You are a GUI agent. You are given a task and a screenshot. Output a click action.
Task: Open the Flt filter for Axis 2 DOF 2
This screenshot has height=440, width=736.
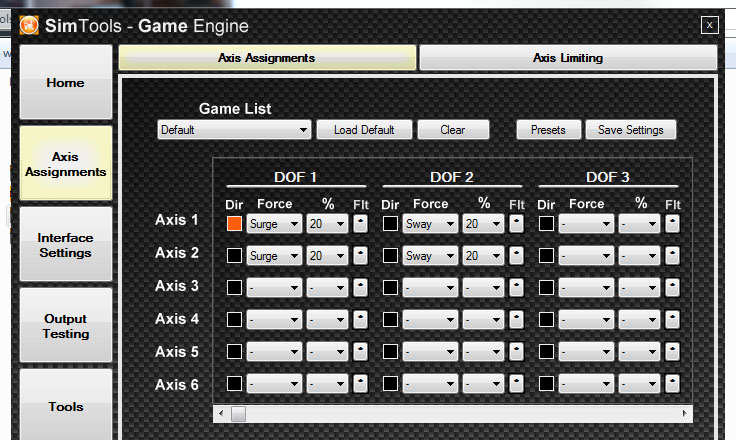click(516, 255)
